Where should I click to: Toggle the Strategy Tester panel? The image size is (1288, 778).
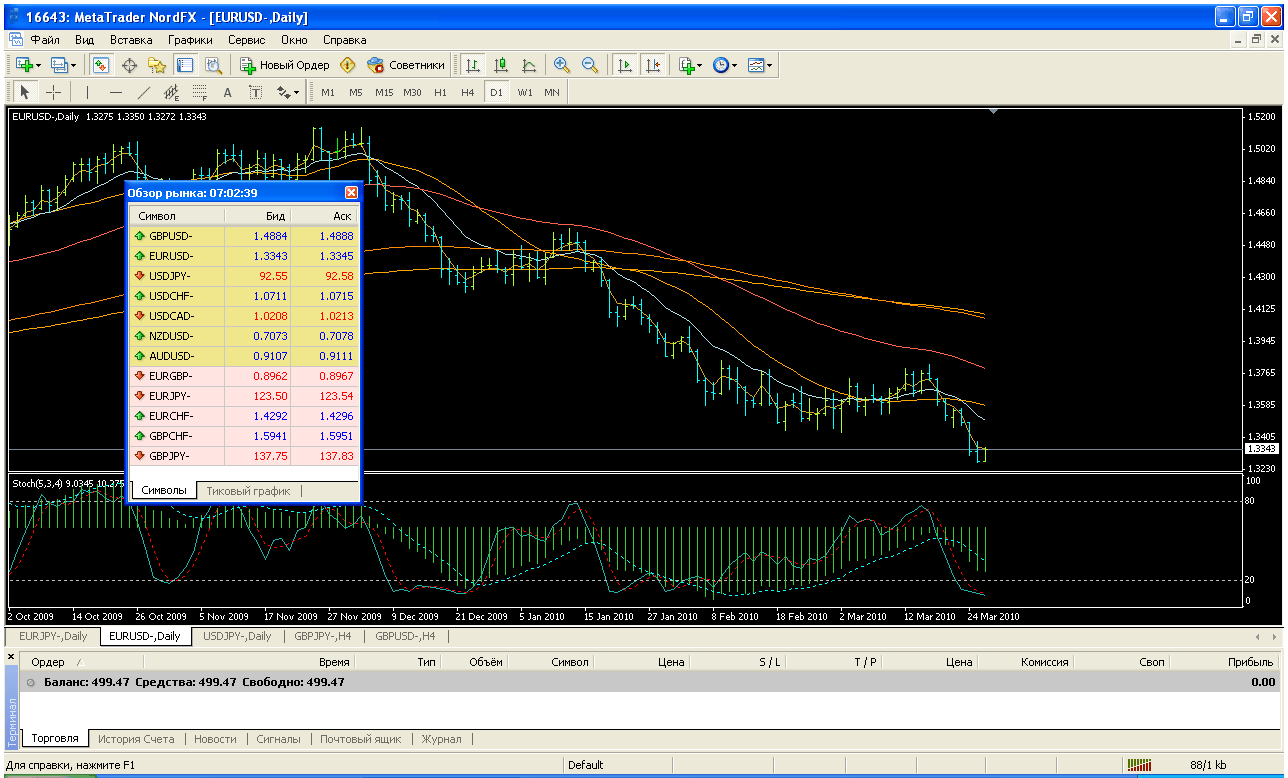213,65
